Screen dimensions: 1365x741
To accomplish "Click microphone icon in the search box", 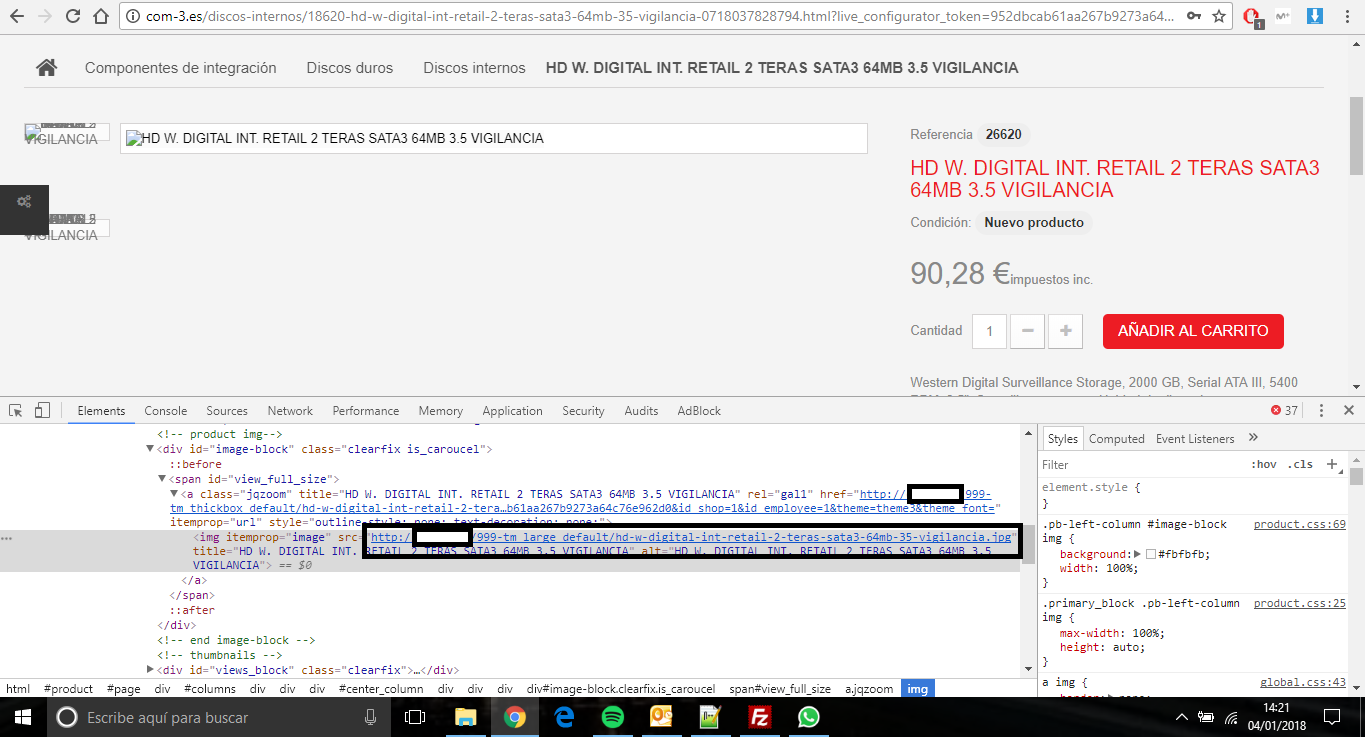I will pyautogui.click(x=371, y=717).
